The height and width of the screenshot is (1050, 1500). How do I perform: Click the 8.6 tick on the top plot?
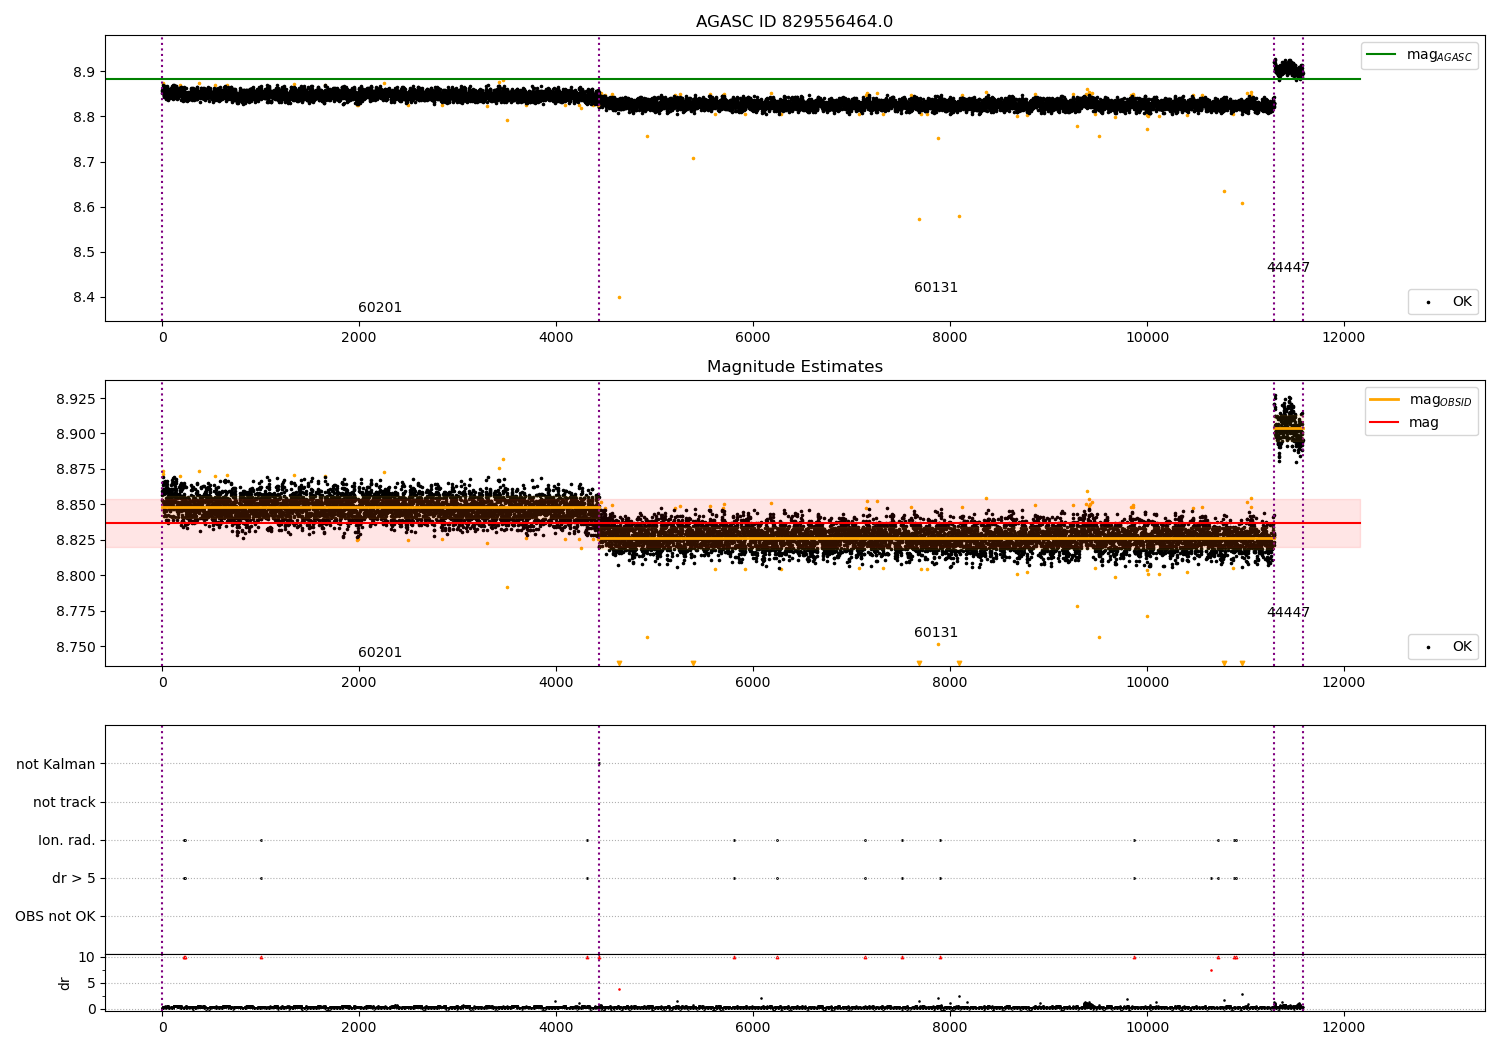point(84,208)
